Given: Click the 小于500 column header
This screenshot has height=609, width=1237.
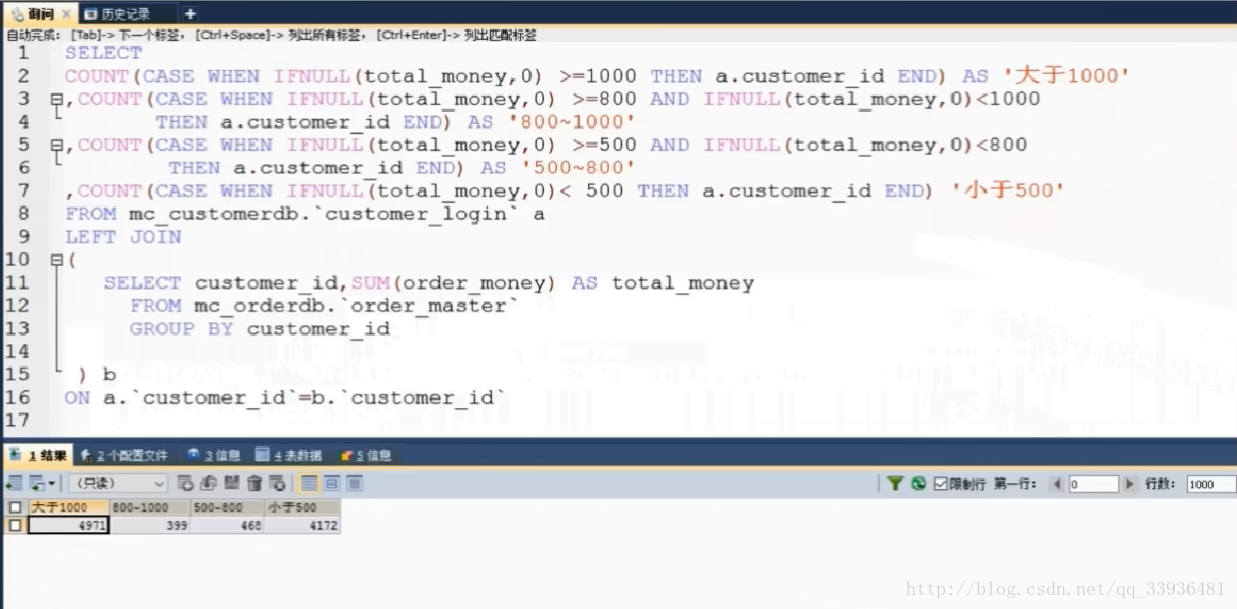Looking at the screenshot, I should tap(302, 507).
